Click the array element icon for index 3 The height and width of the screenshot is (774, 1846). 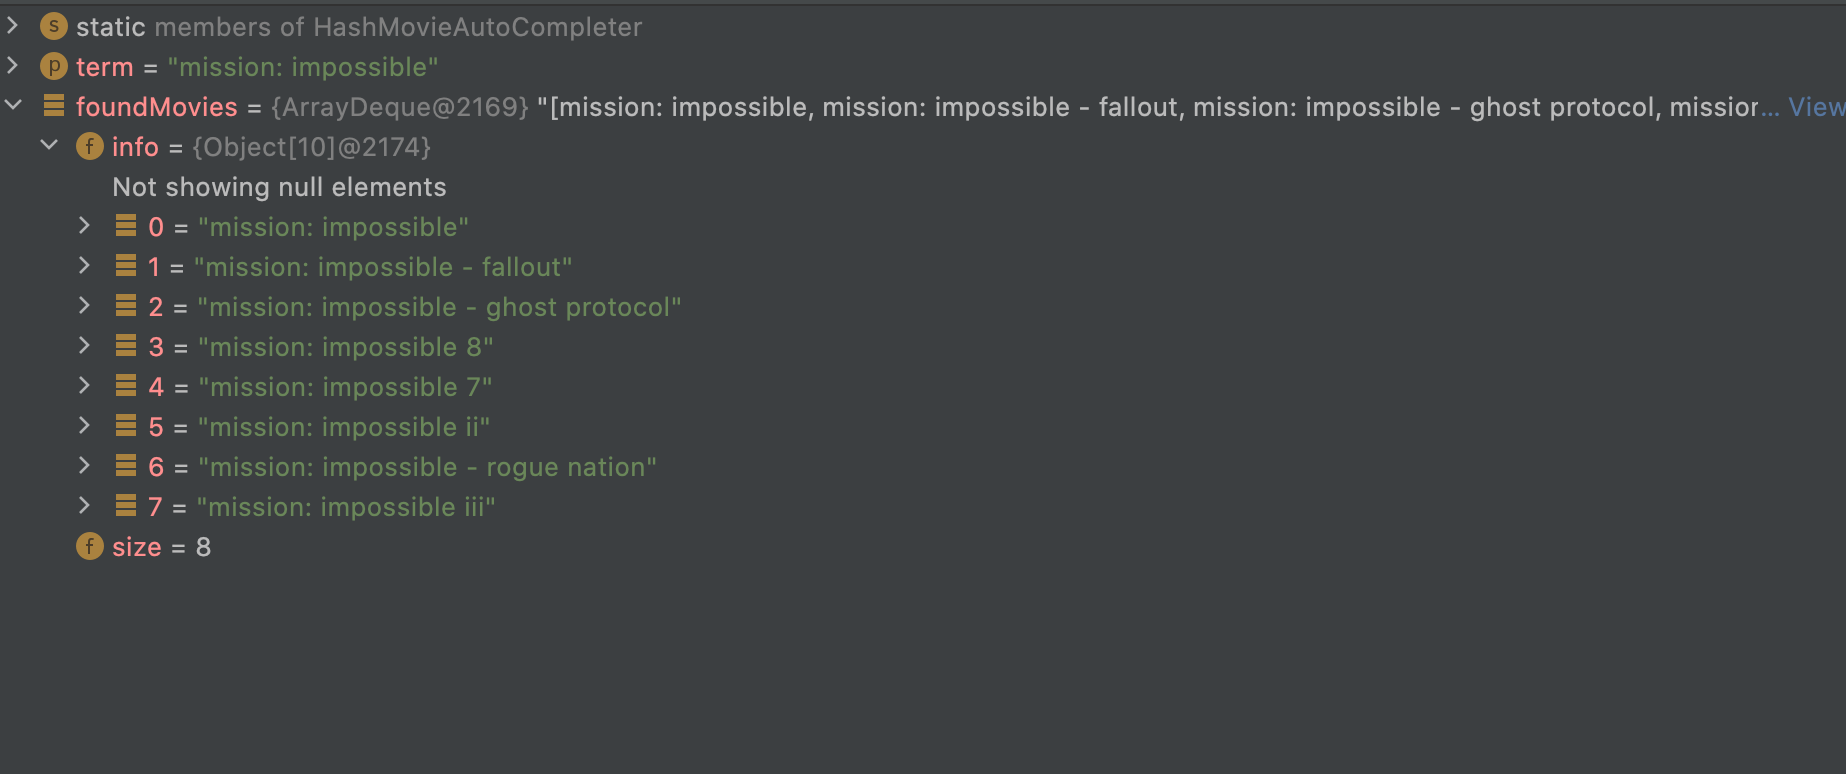pos(126,345)
